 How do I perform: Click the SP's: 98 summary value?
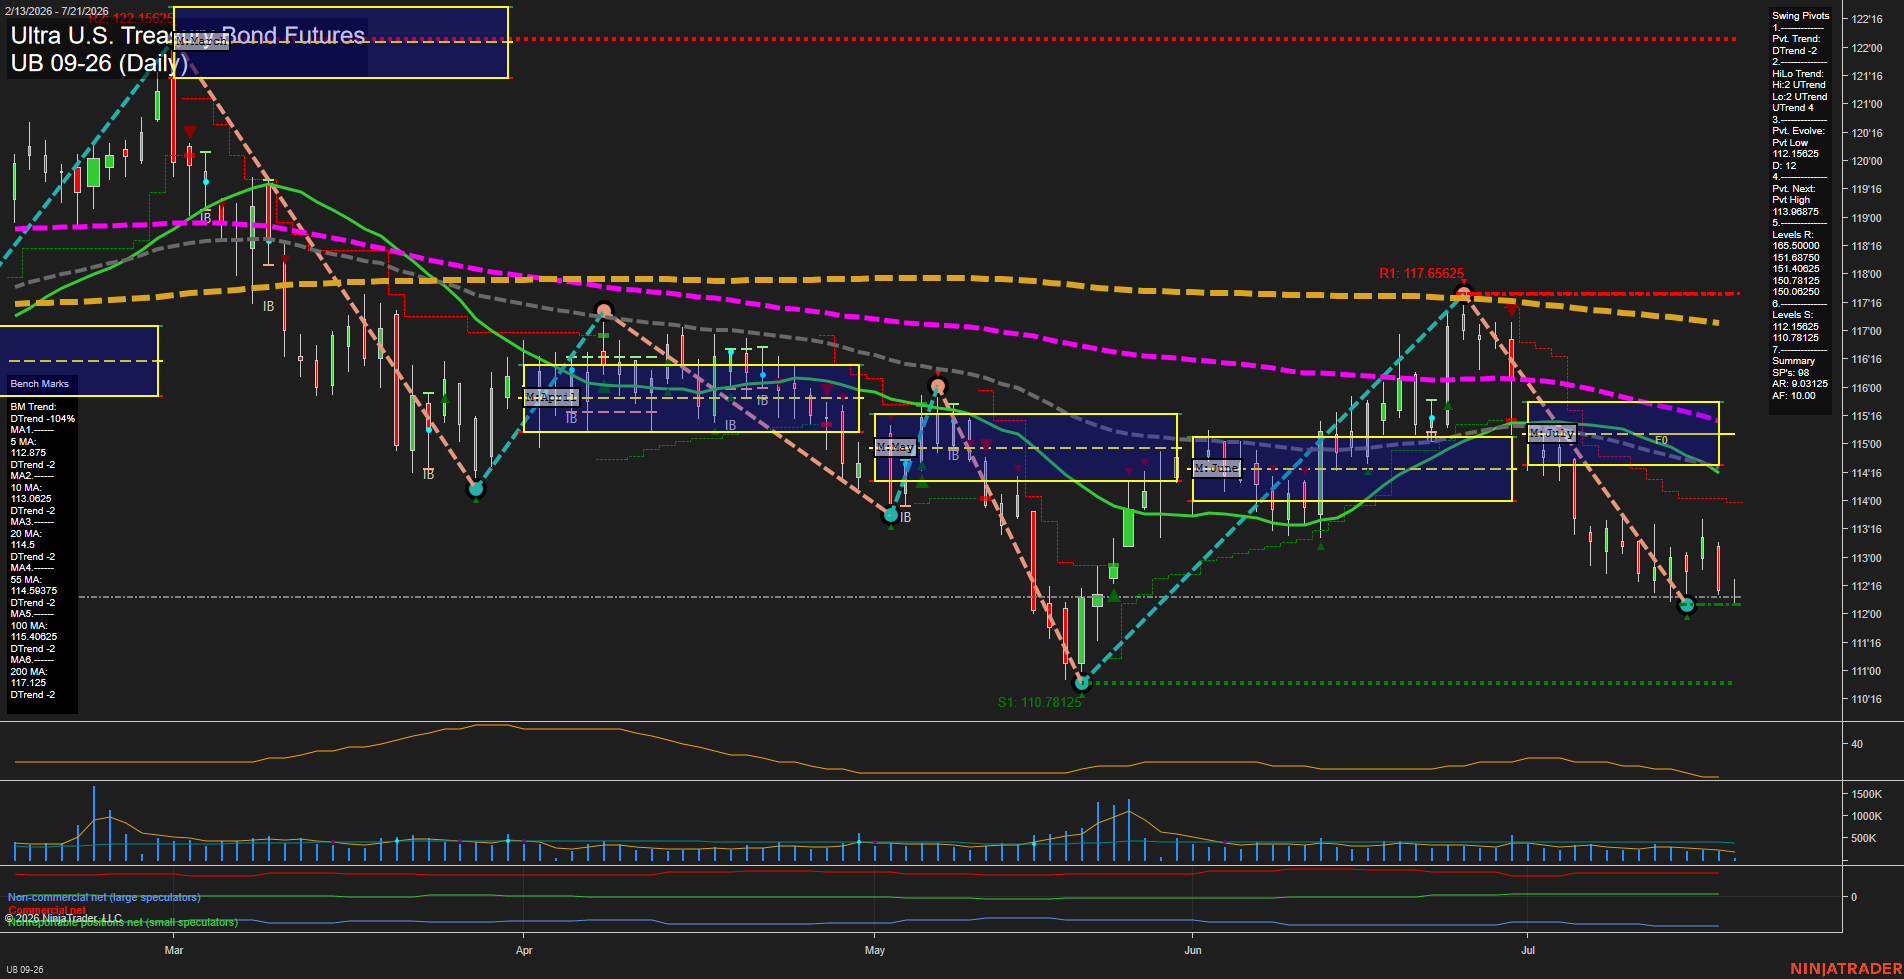point(1791,373)
